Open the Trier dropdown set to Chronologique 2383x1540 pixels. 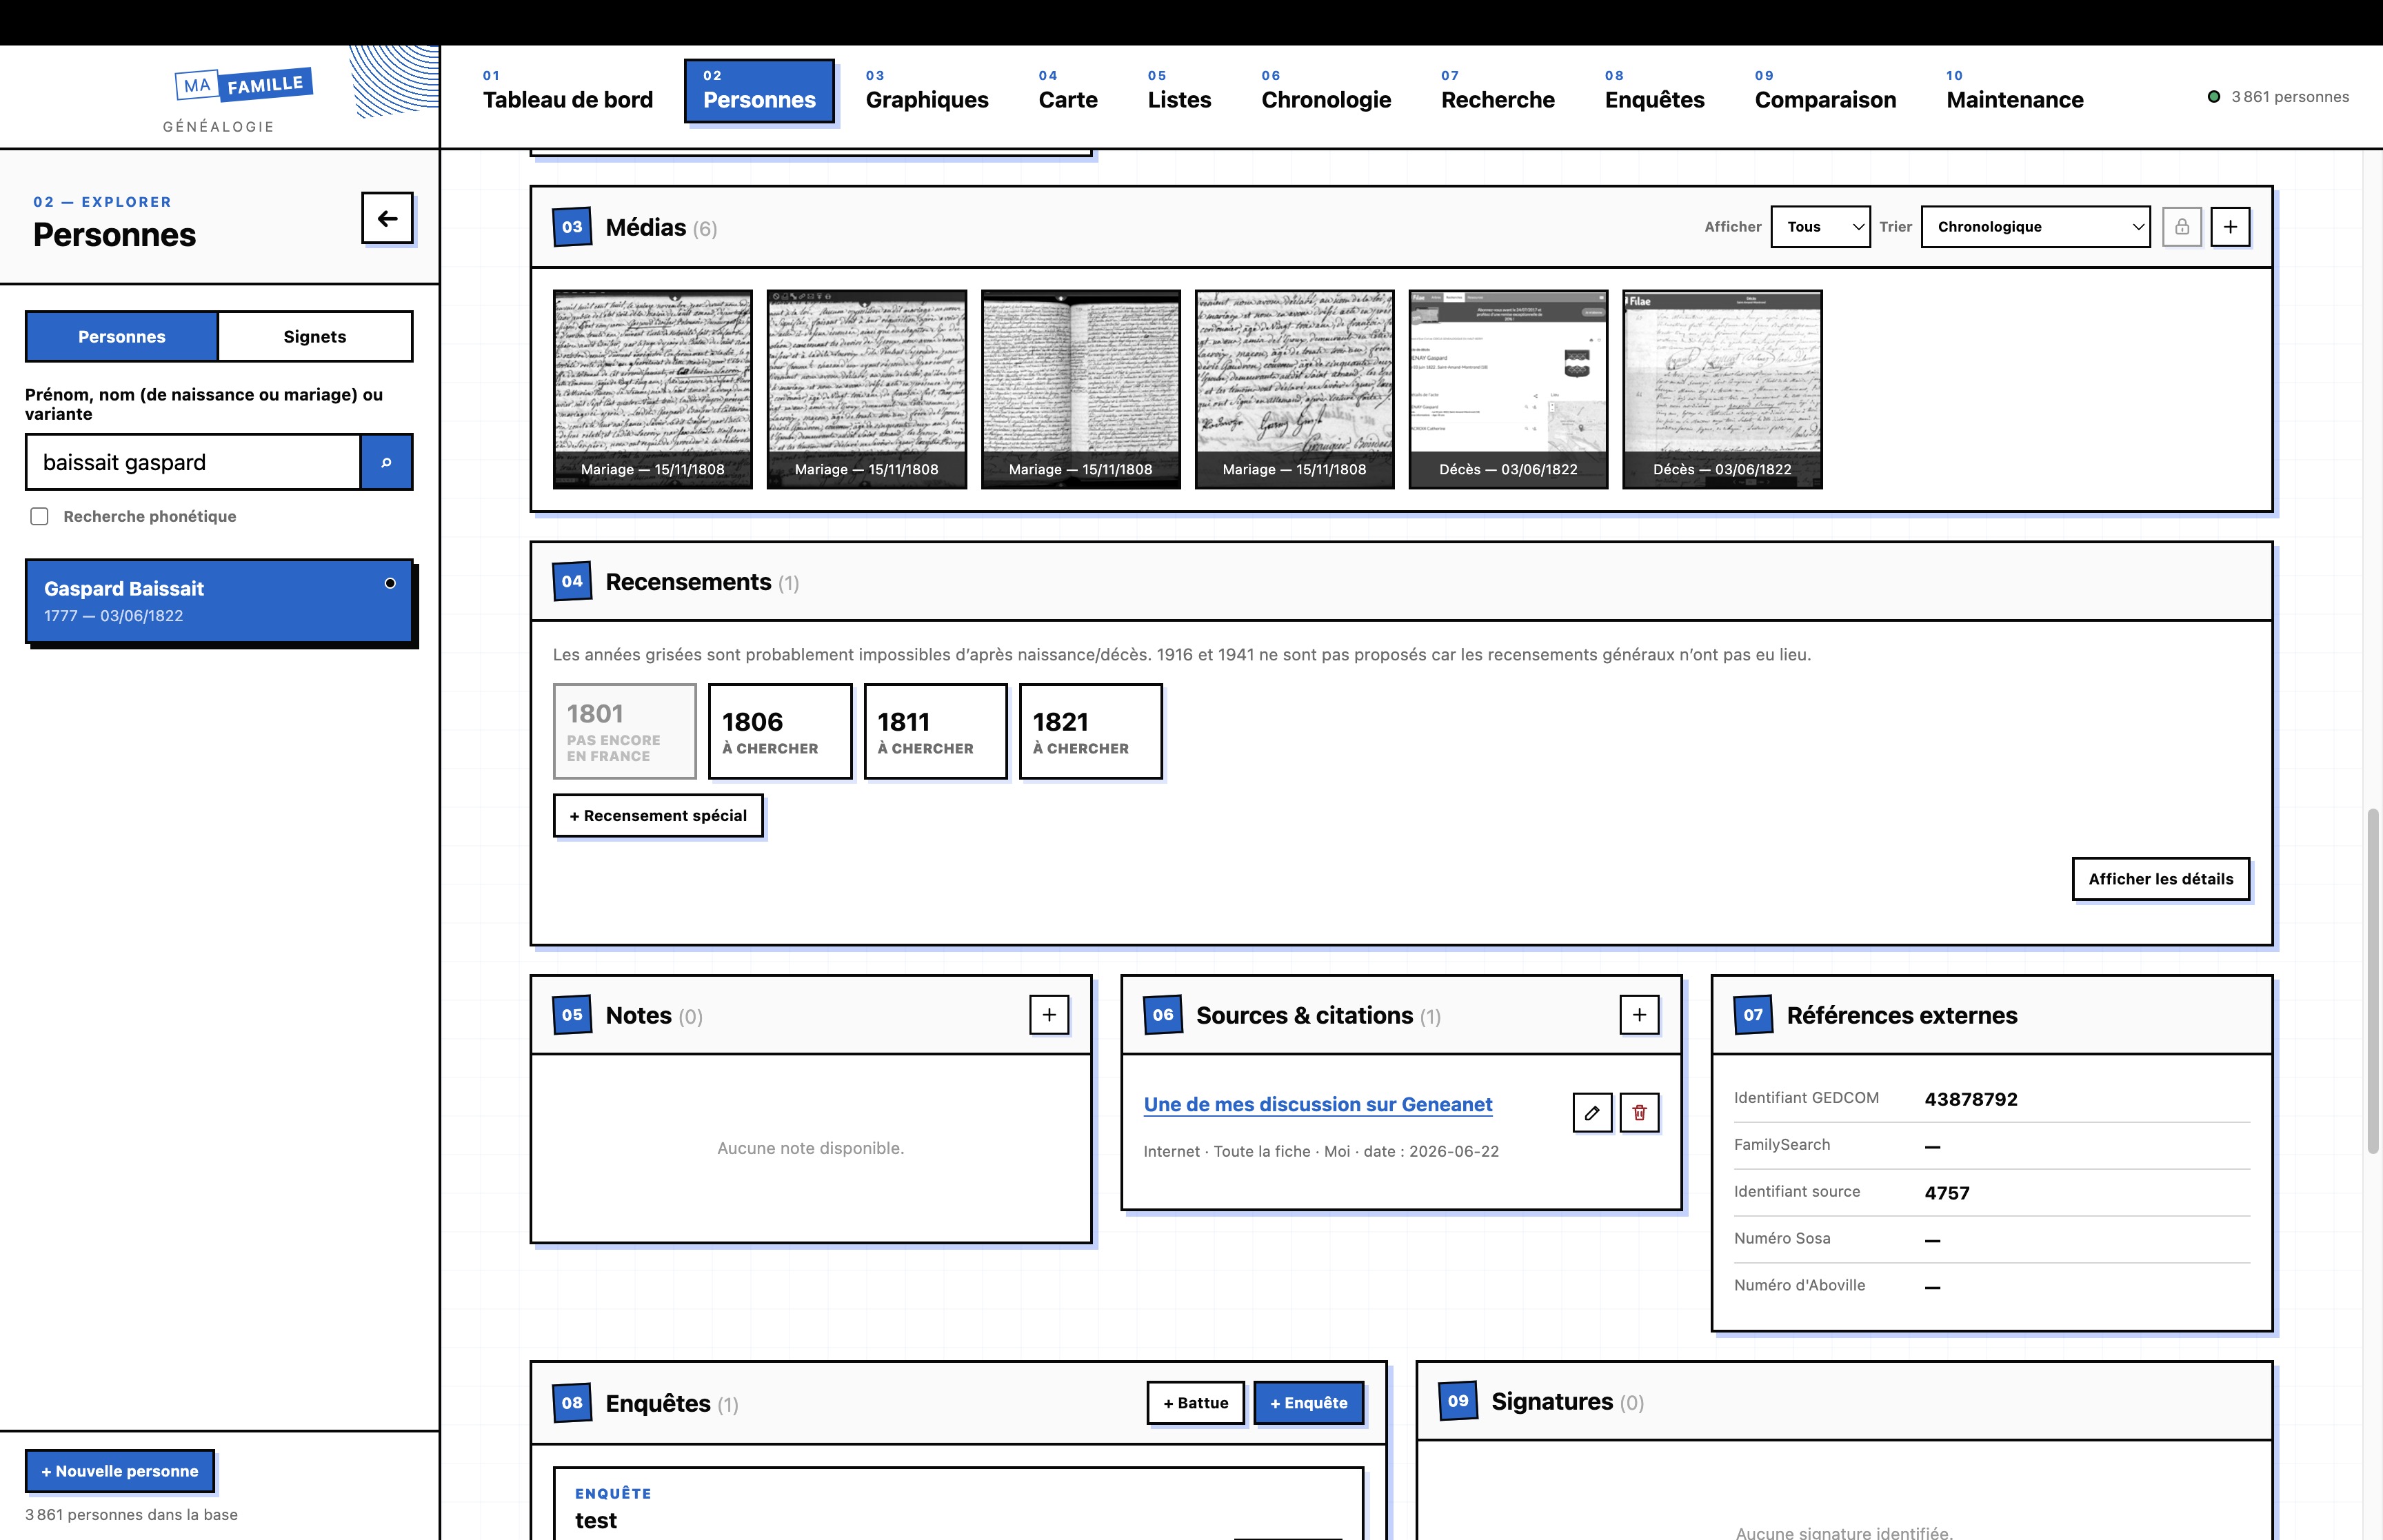click(x=2035, y=227)
